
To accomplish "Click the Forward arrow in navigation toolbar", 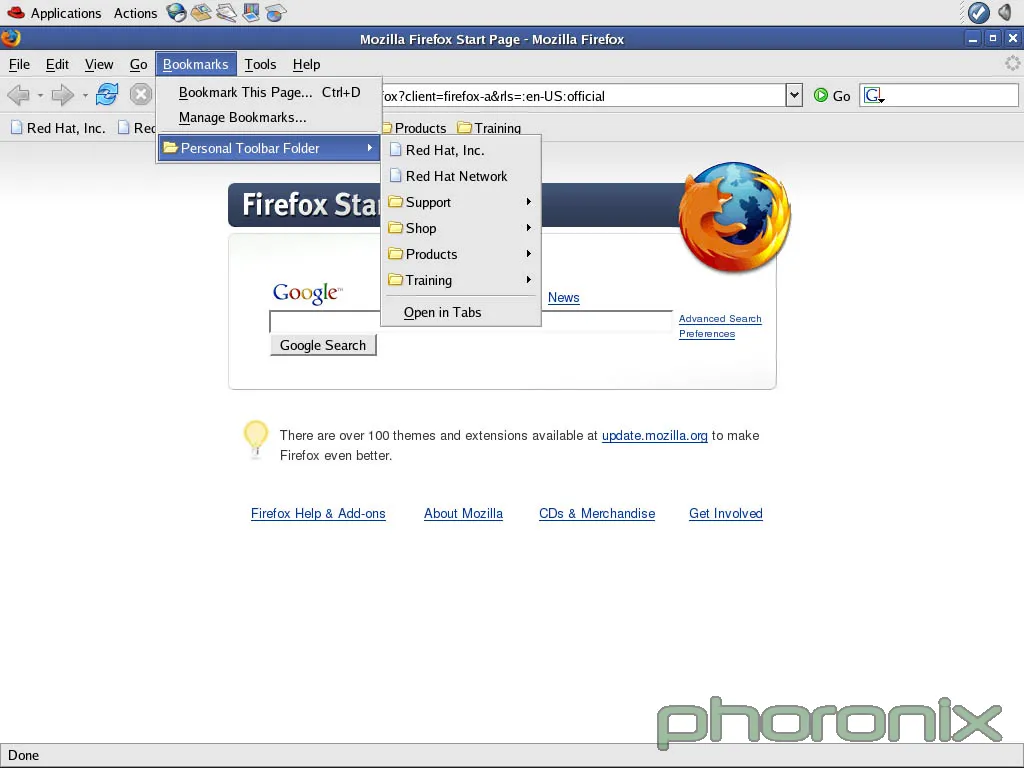I will tap(62, 96).
